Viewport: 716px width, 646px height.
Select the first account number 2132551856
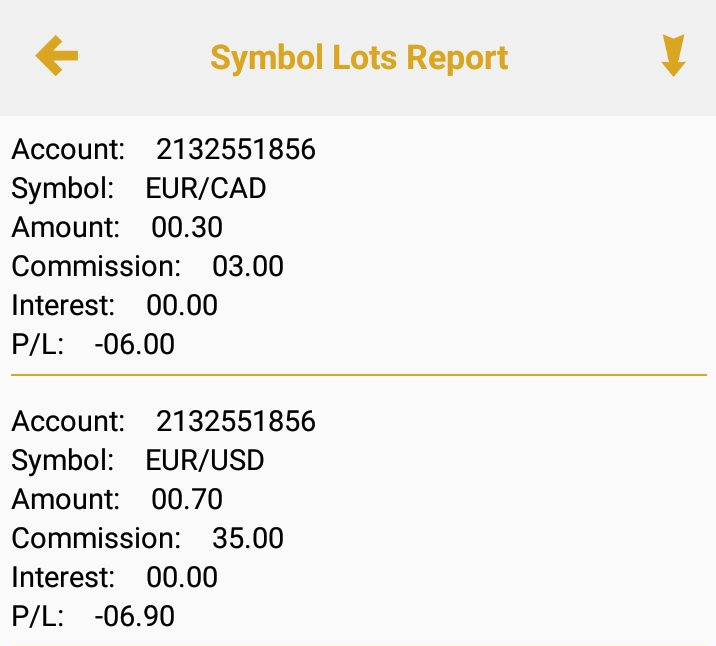point(235,150)
